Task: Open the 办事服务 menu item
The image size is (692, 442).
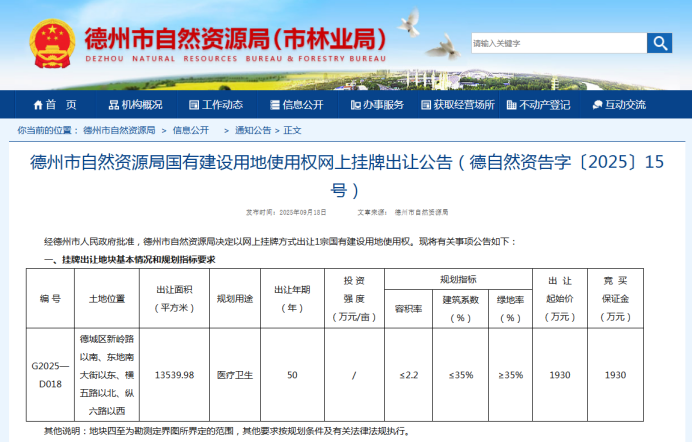Action: [x=383, y=105]
